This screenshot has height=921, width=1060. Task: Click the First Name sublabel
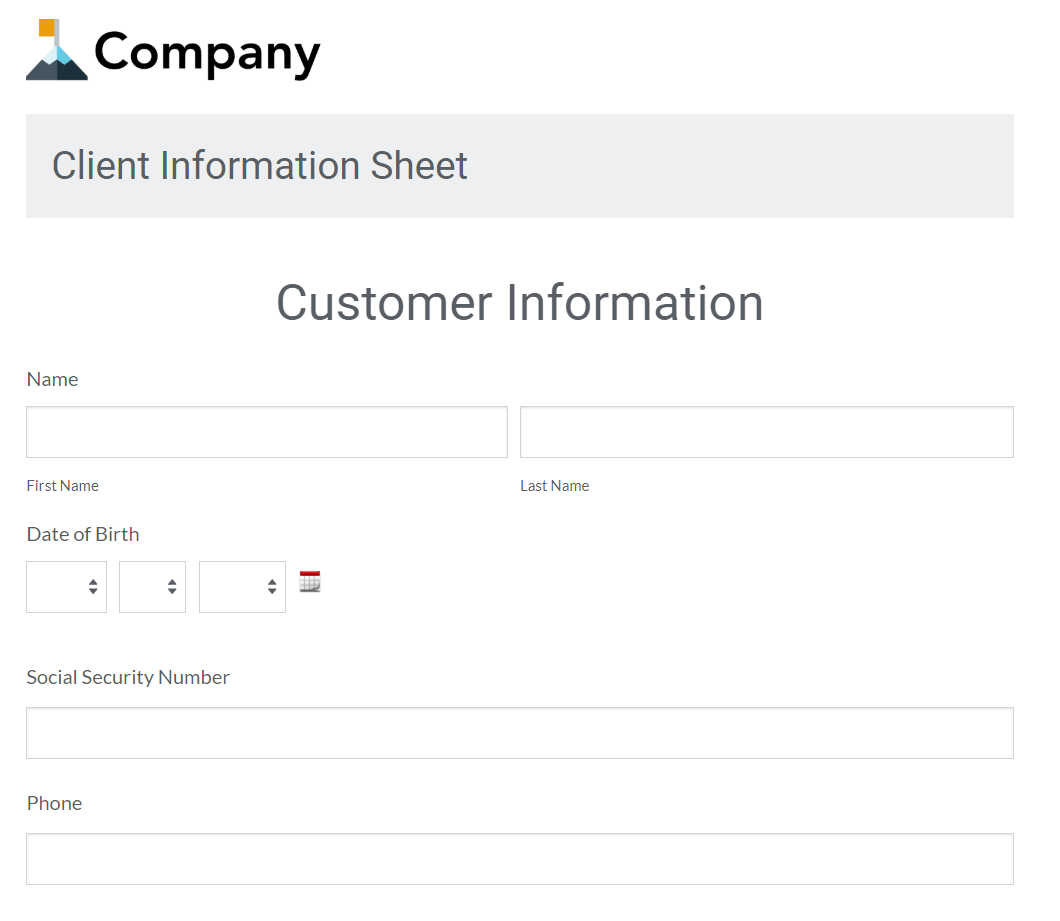point(62,486)
